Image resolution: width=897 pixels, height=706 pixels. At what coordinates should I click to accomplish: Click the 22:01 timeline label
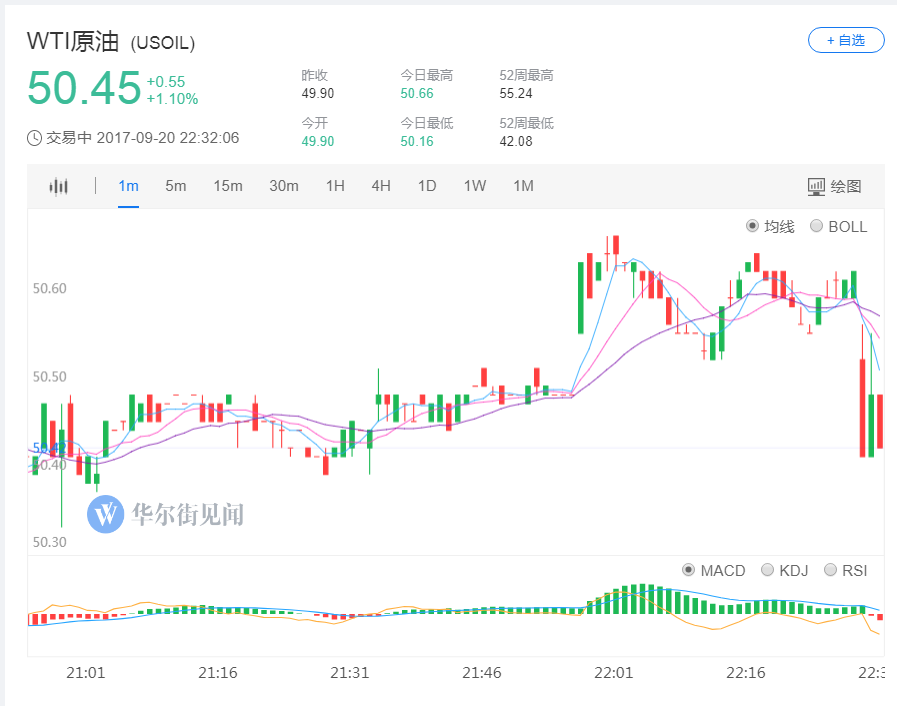tap(613, 672)
